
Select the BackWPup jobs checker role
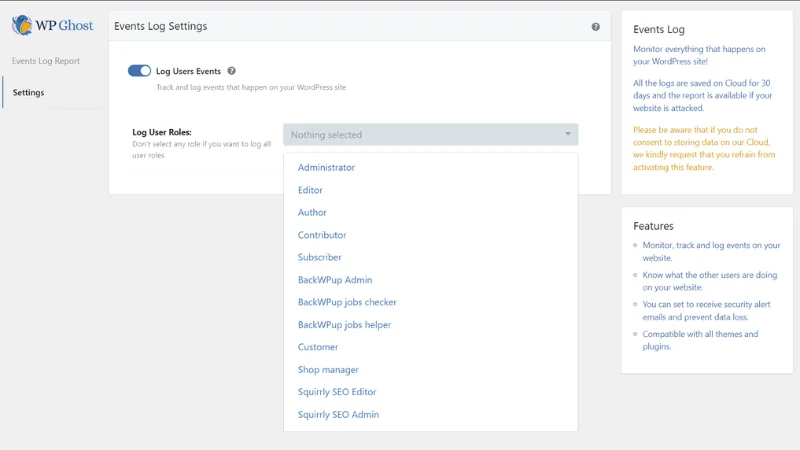[x=347, y=302]
